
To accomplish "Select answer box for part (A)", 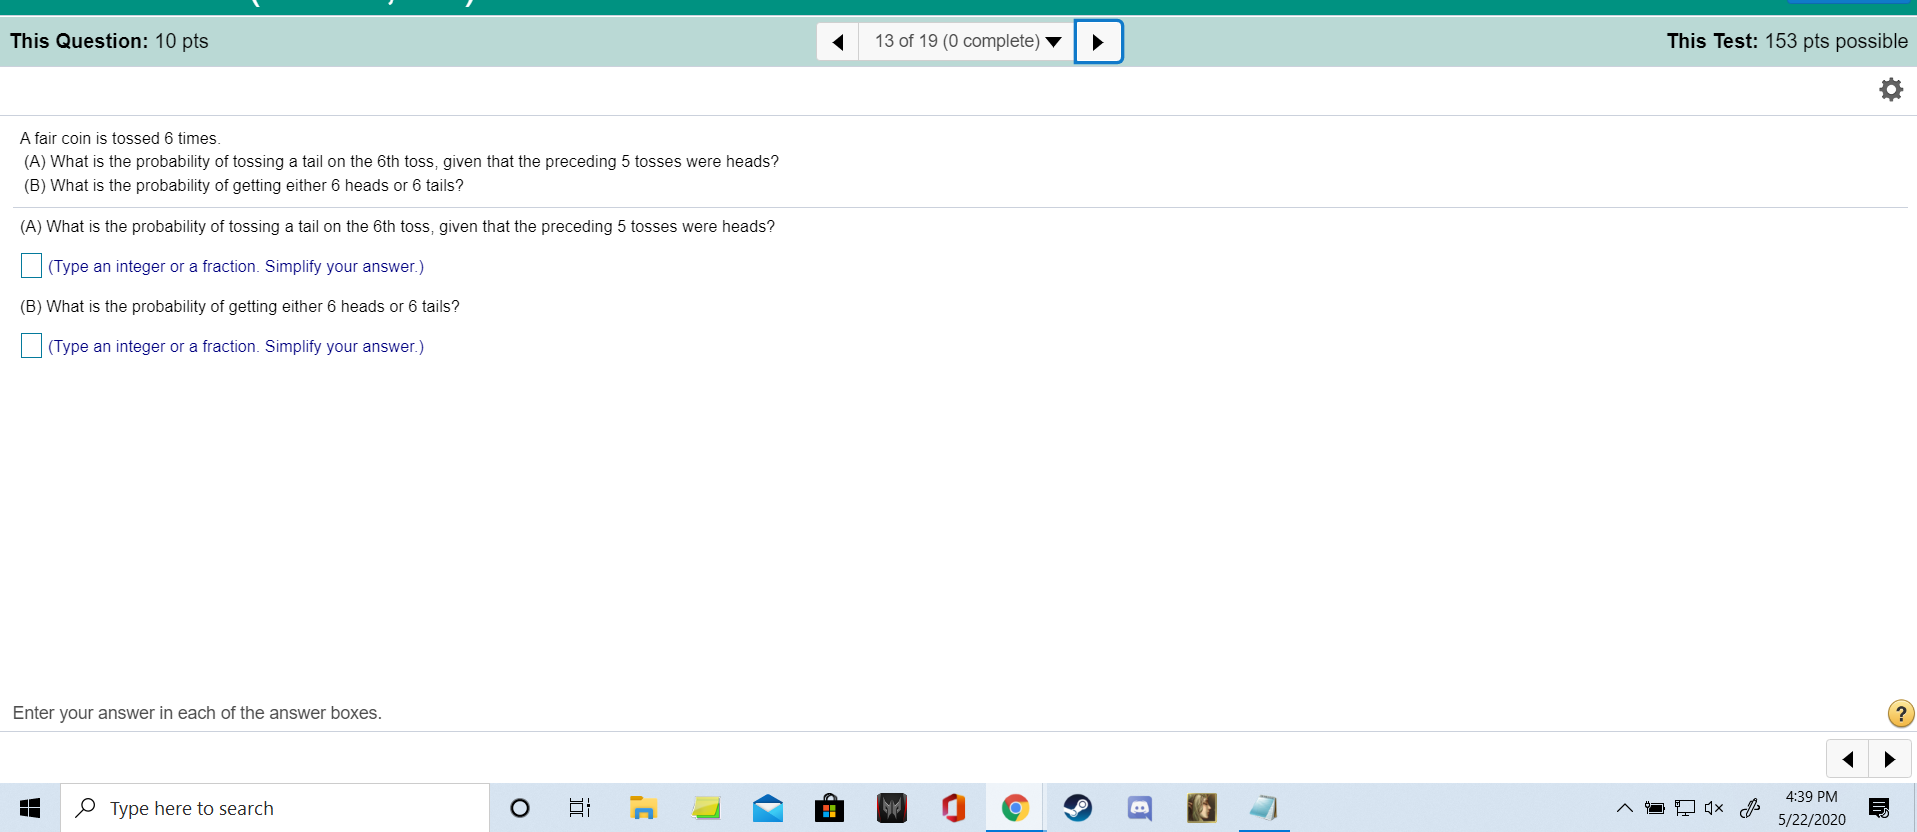I will 31,266.
